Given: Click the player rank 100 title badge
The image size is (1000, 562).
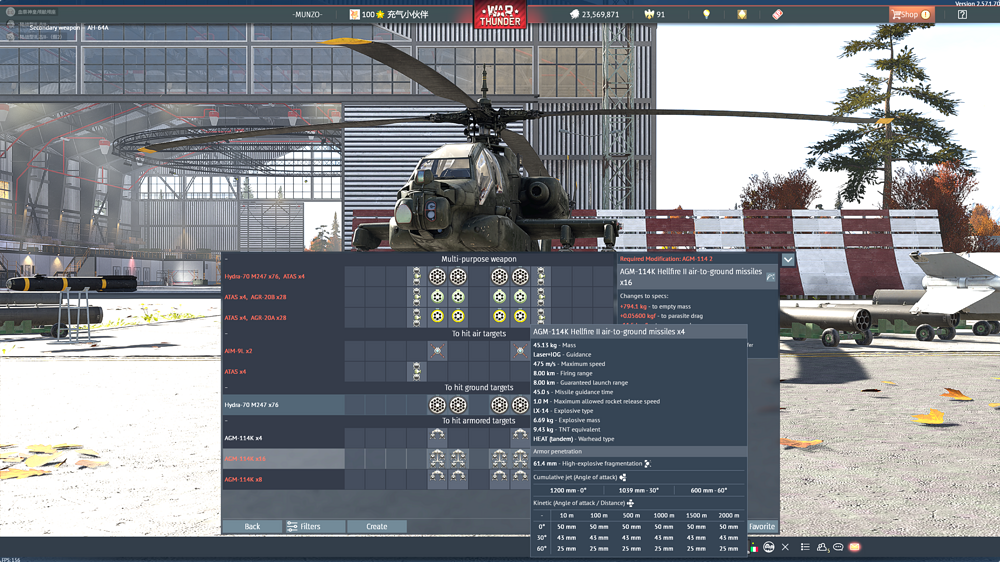Looking at the screenshot, I should tap(388, 14).
